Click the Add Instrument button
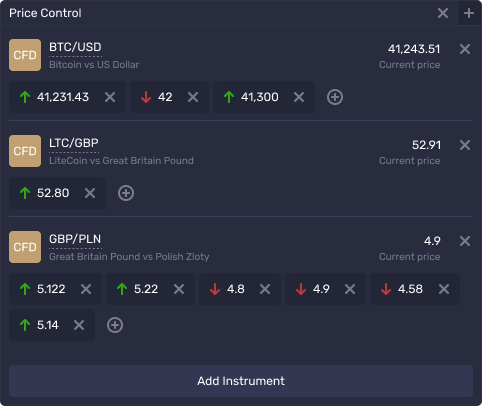Image resolution: width=482 pixels, height=406 pixels. click(x=241, y=381)
